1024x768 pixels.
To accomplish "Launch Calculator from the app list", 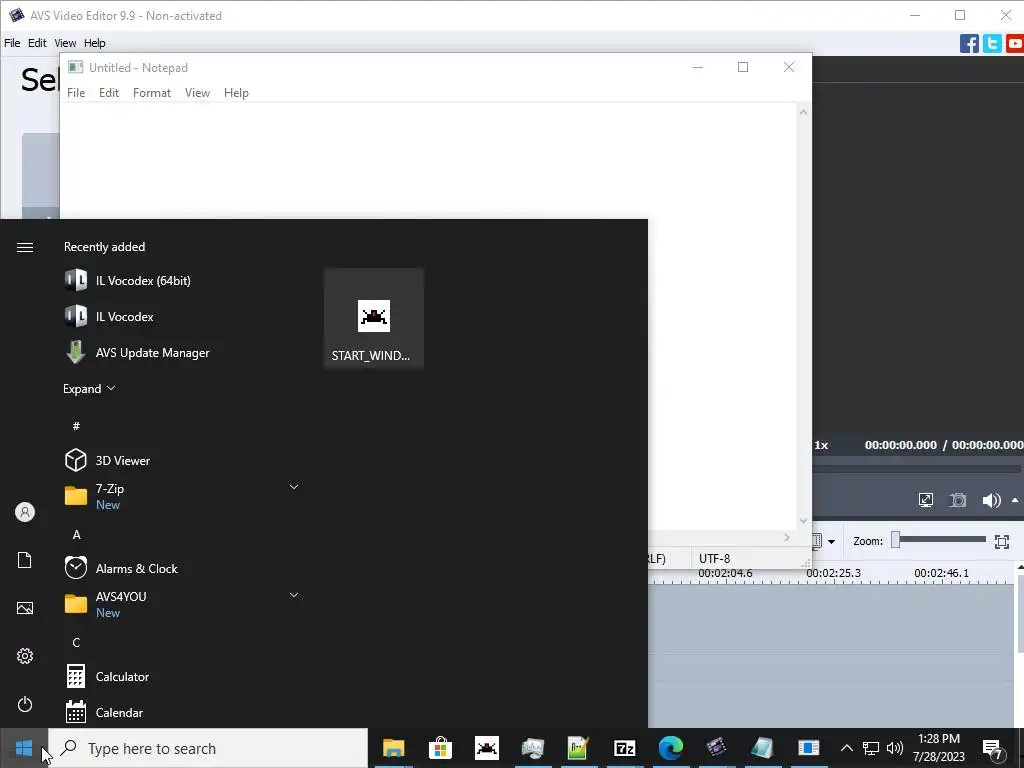I will tap(107, 677).
